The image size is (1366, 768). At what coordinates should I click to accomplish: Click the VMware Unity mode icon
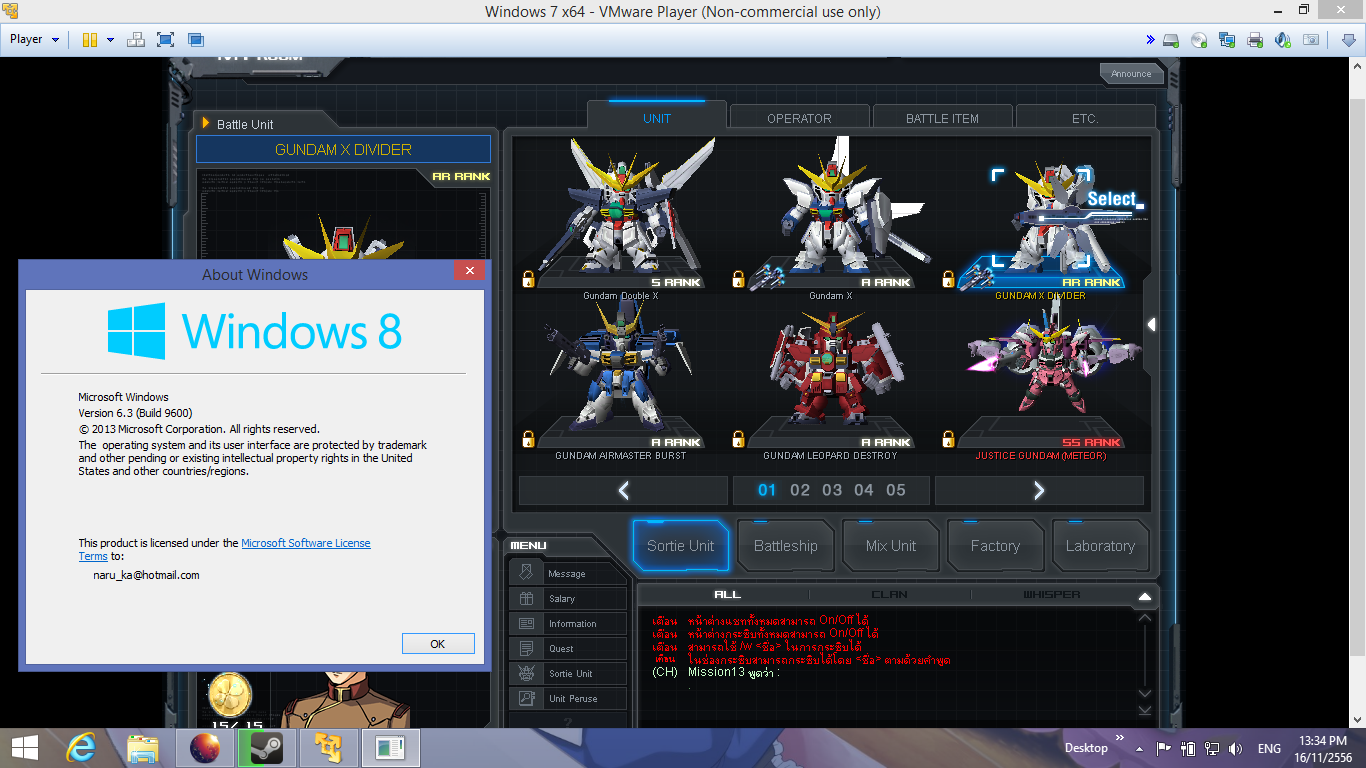point(196,40)
